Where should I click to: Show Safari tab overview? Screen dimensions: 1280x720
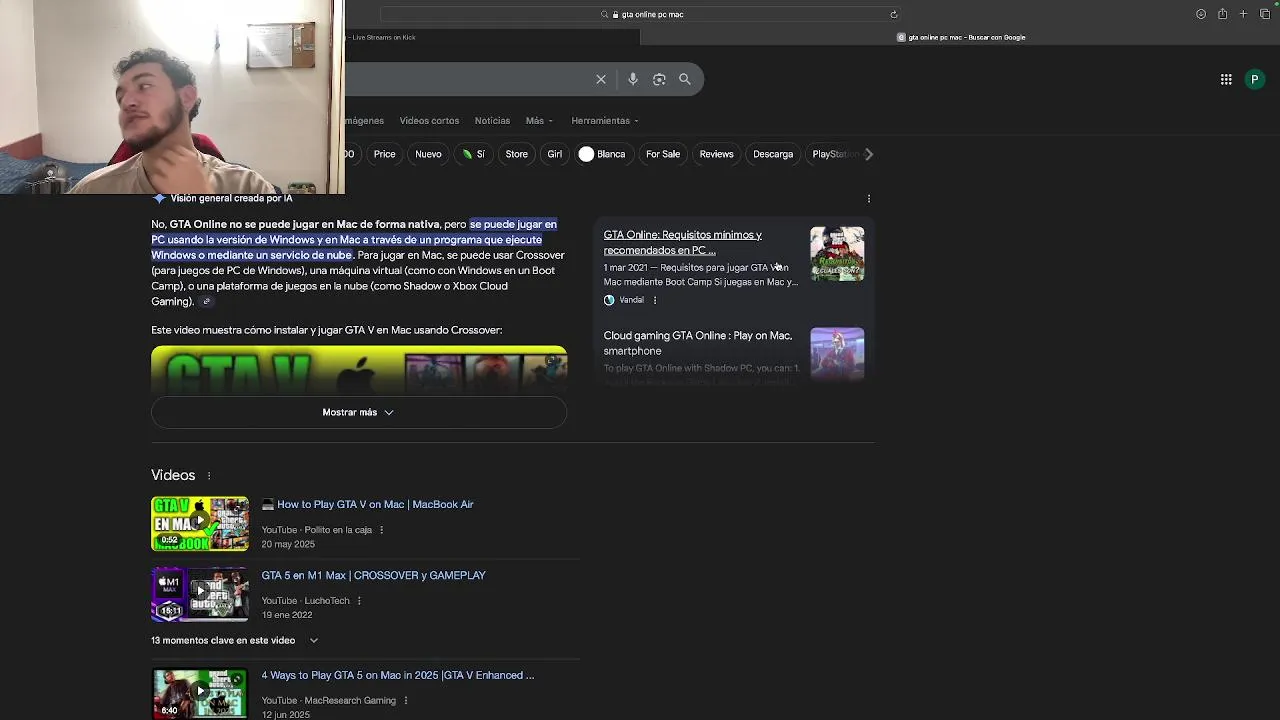(x=1265, y=14)
